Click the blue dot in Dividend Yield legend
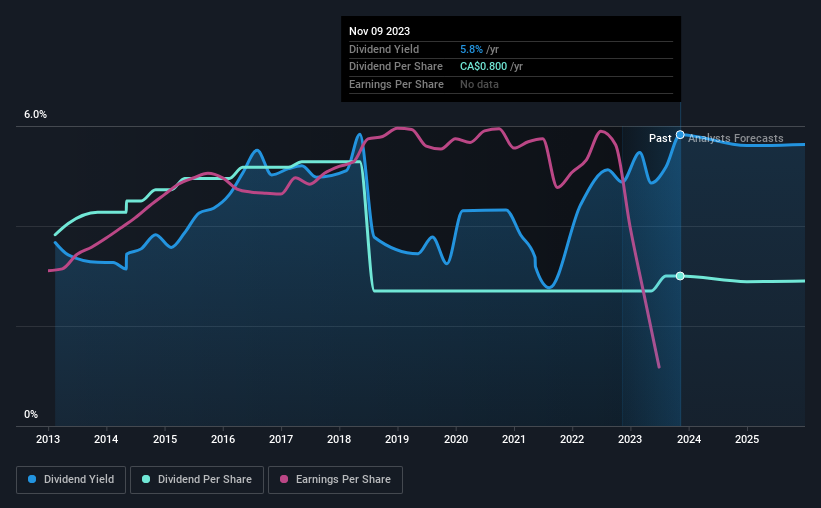This screenshot has height=508, width=821. pos(33,480)
